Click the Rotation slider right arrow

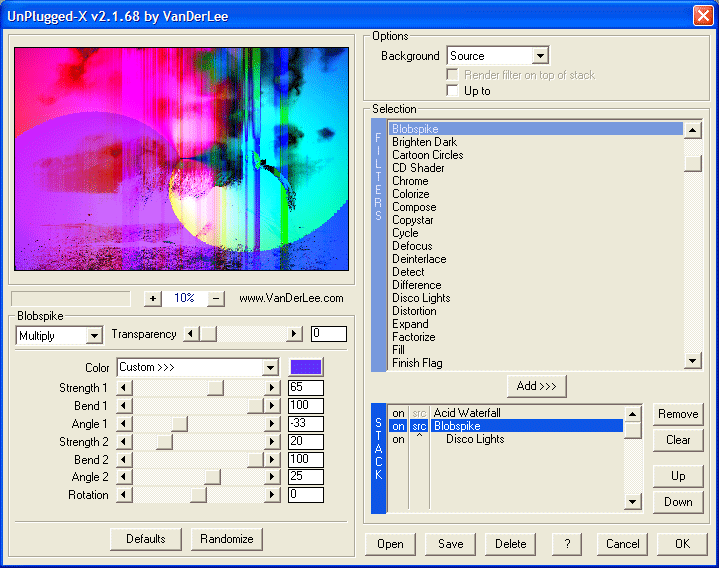click(271, 495)
